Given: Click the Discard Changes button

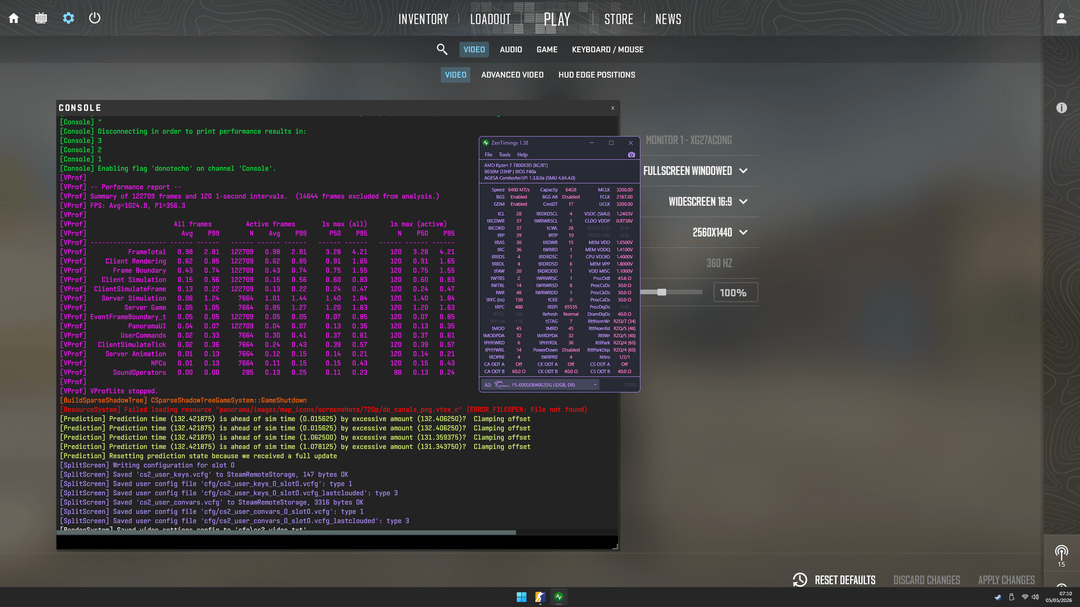Looking at the screenshot, I should tap(926, 580).
